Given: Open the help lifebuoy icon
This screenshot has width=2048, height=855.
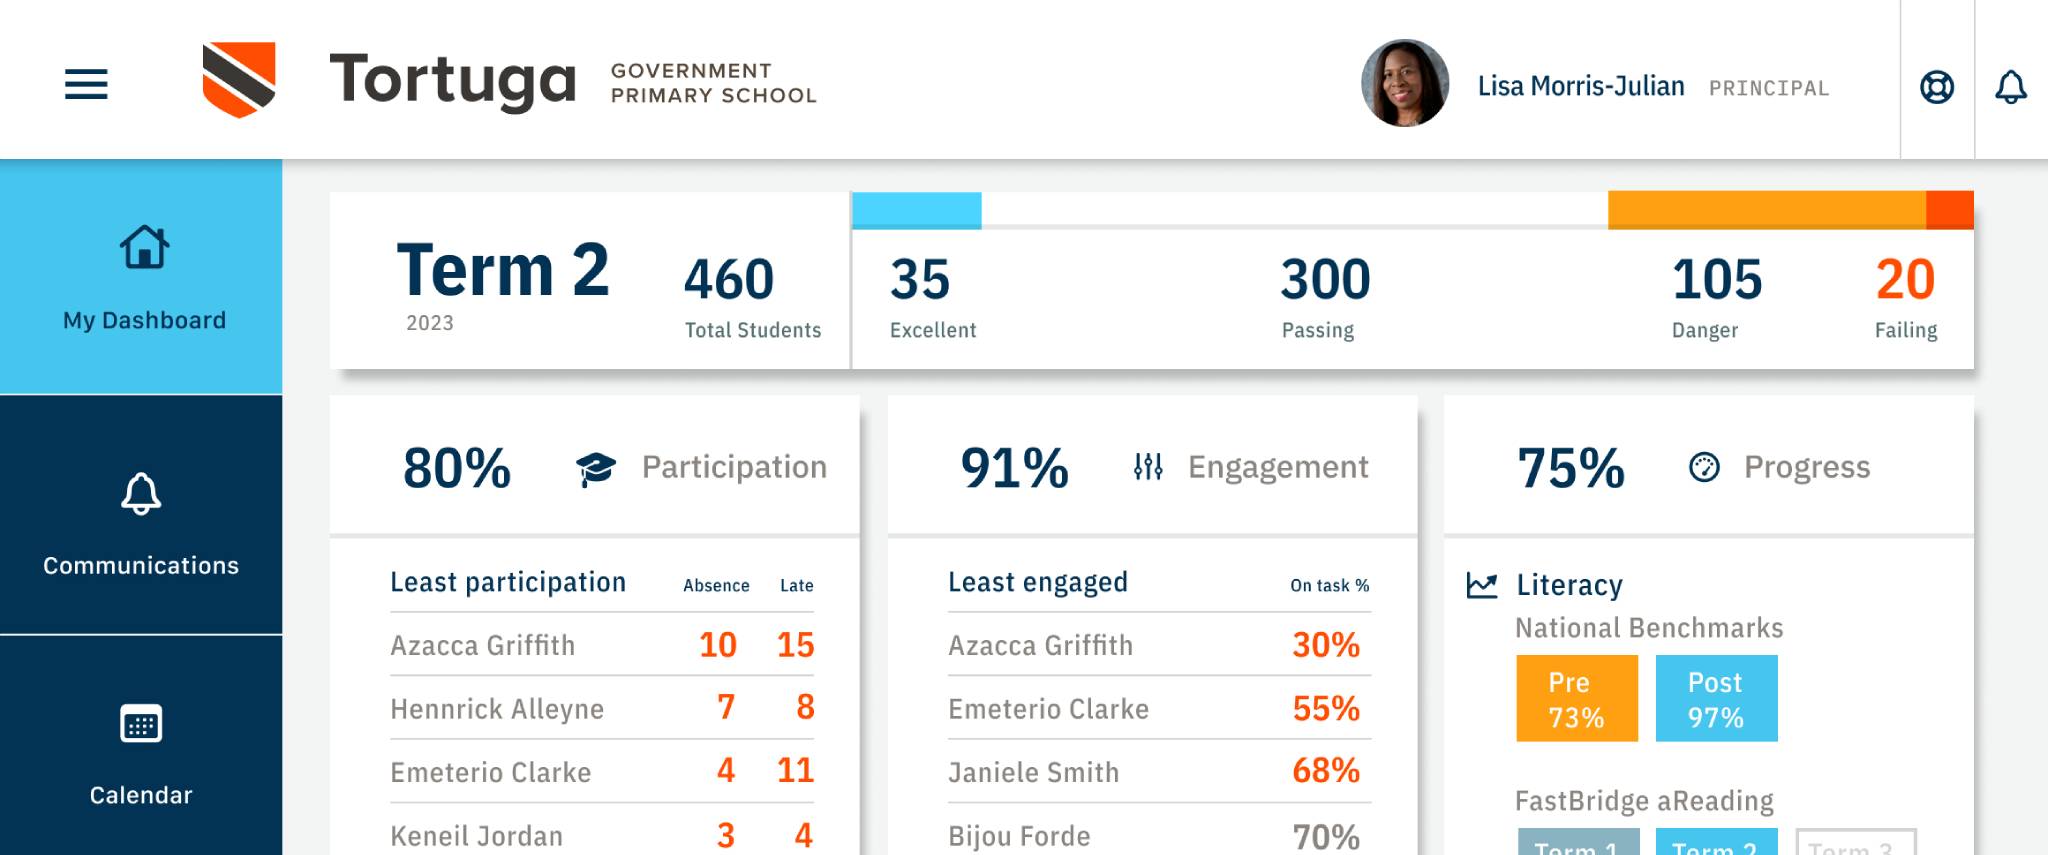Looking at the screenshot, I should [x=1937, y=87].
